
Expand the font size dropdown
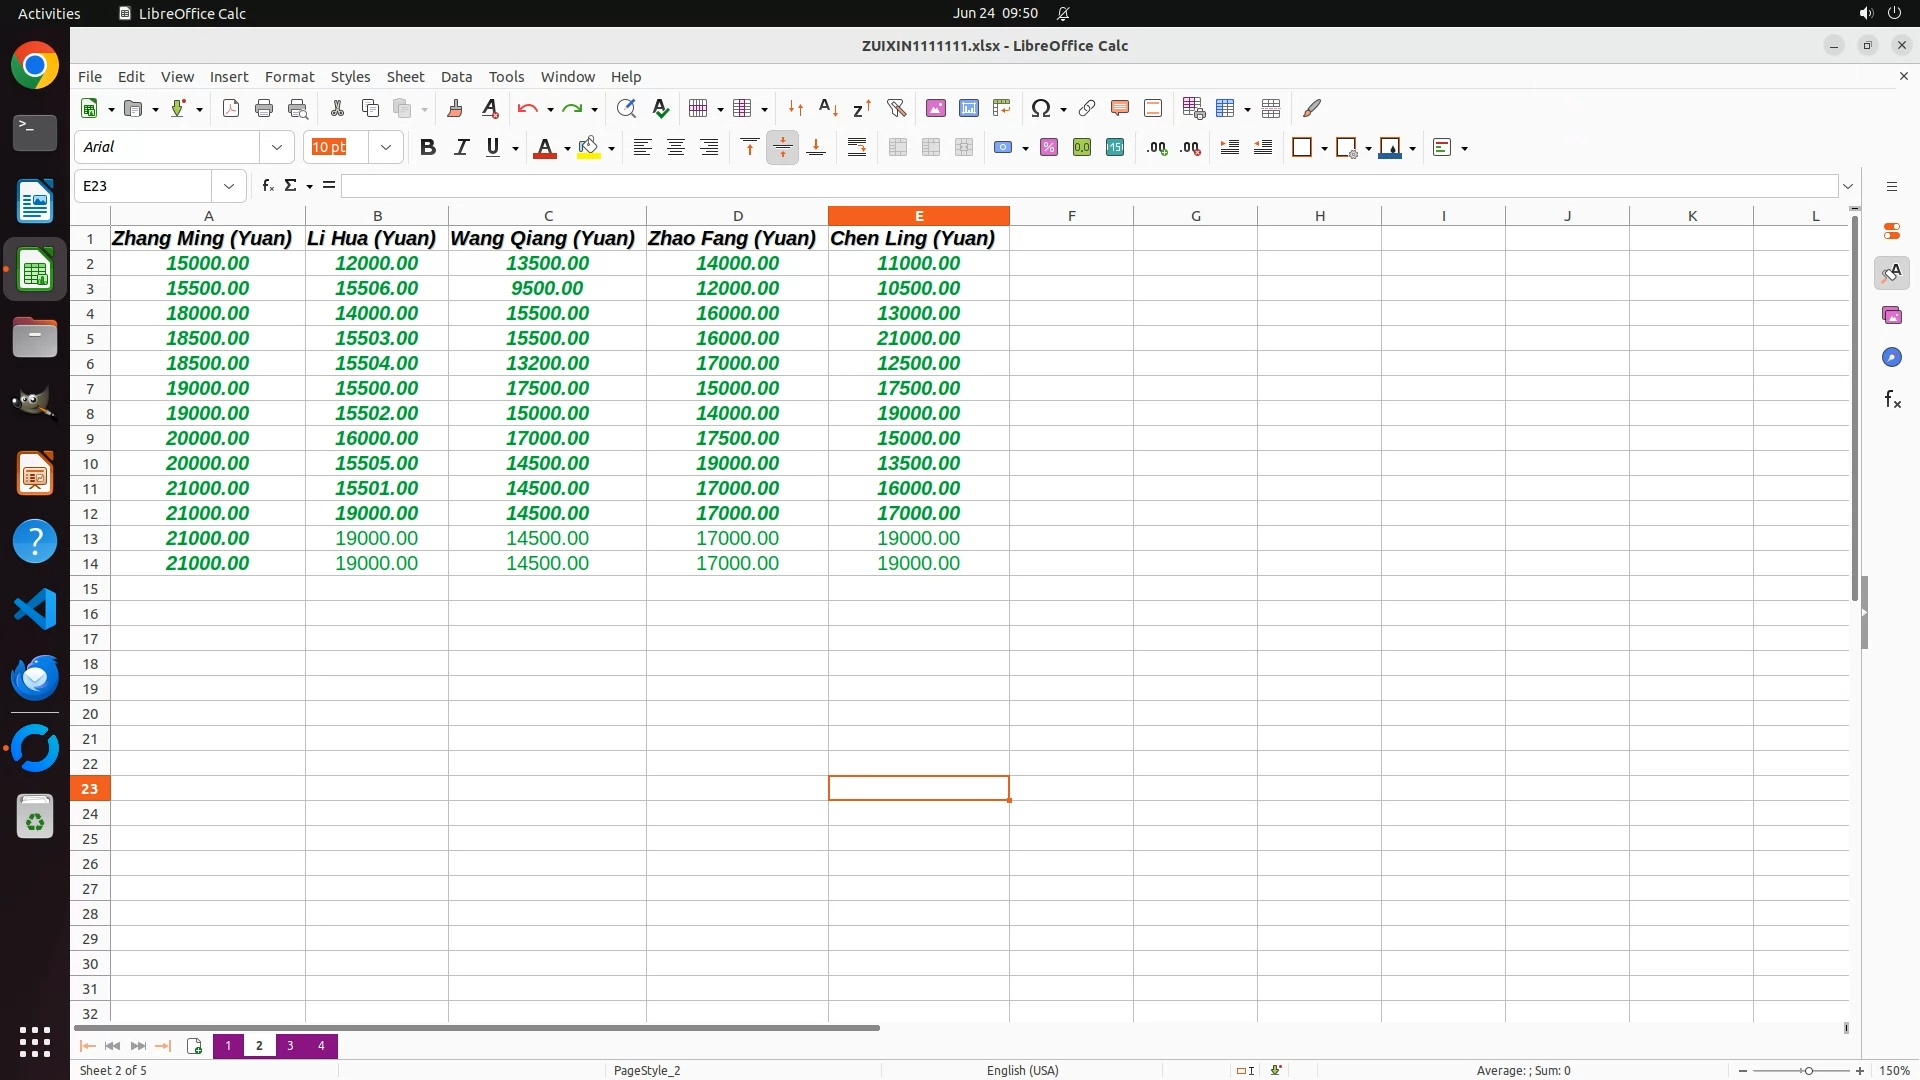(385, 147)
